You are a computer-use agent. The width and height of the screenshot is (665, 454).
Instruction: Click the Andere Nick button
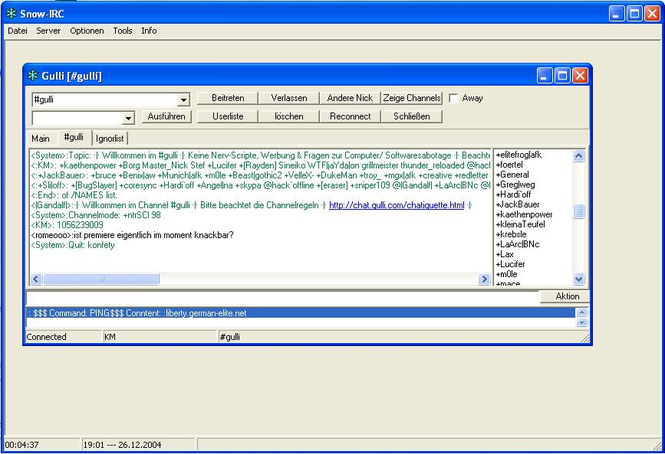[x=350, y=98]
